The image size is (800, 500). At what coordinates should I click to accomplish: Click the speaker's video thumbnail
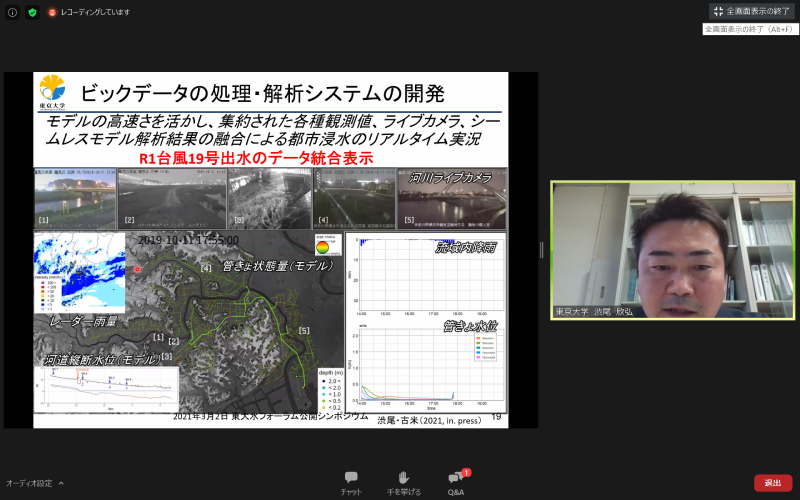point(672,250)
